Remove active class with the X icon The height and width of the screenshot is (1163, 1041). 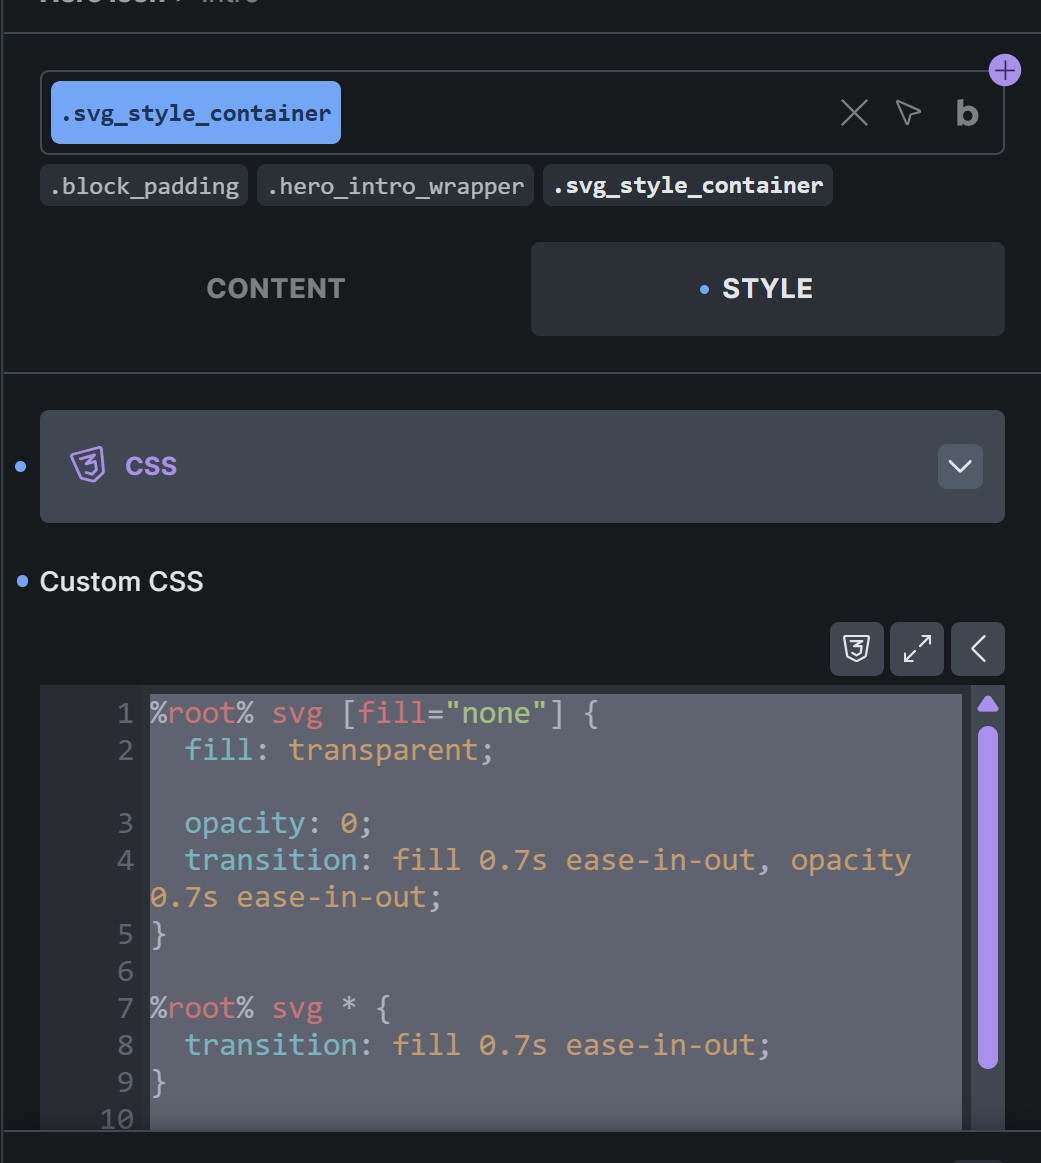click(x=854, y=113)
